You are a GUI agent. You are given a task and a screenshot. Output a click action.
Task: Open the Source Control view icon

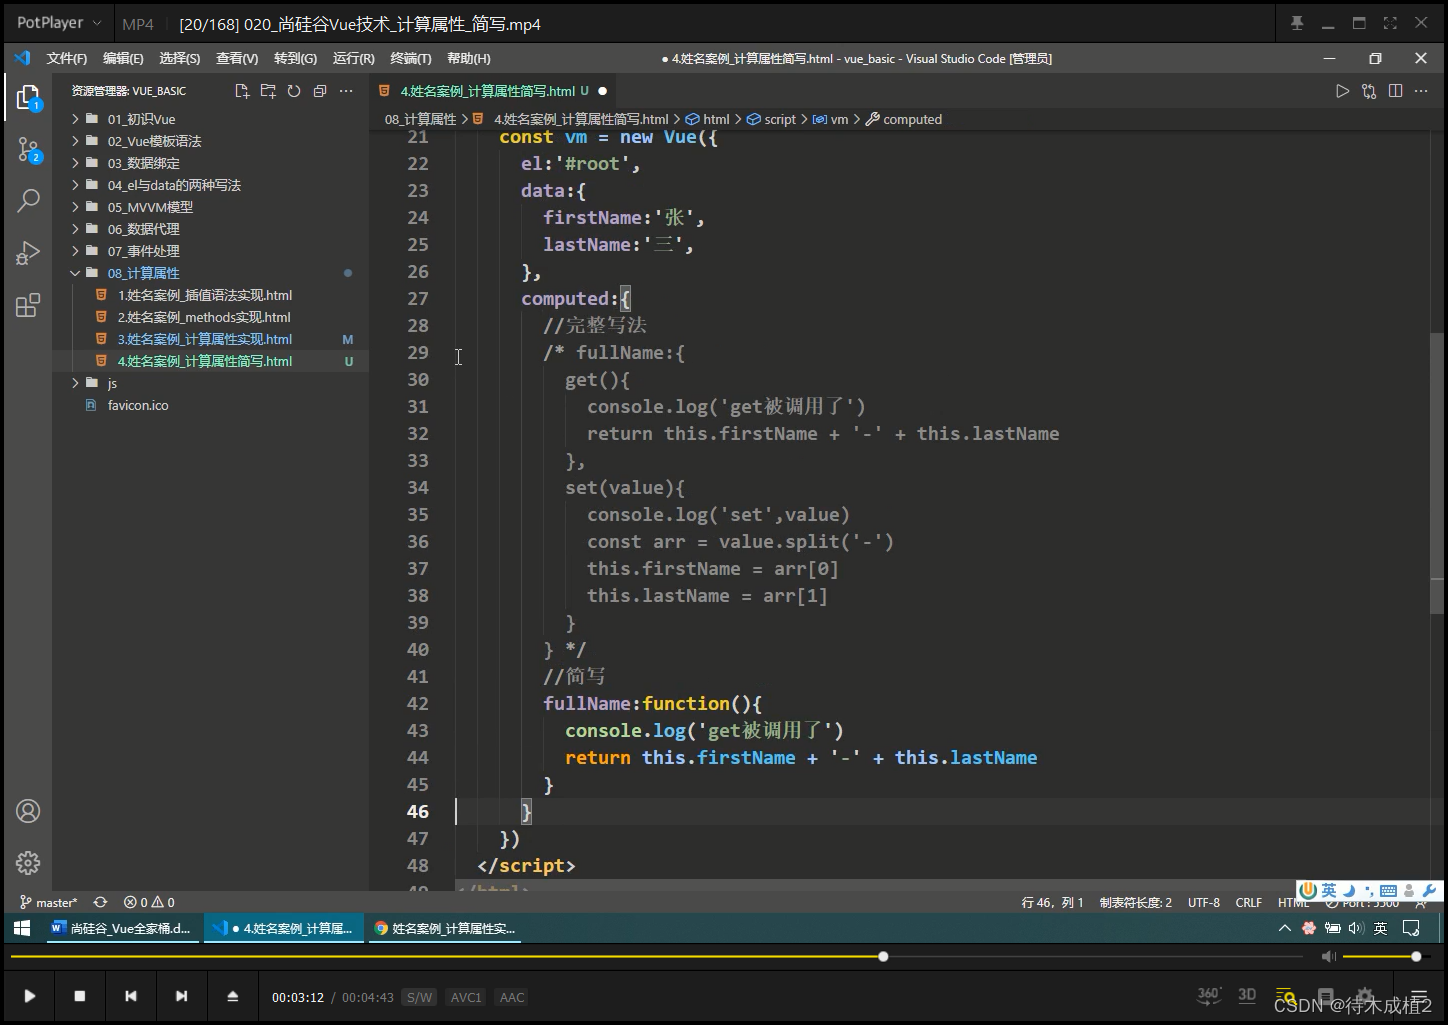(28, 151)
